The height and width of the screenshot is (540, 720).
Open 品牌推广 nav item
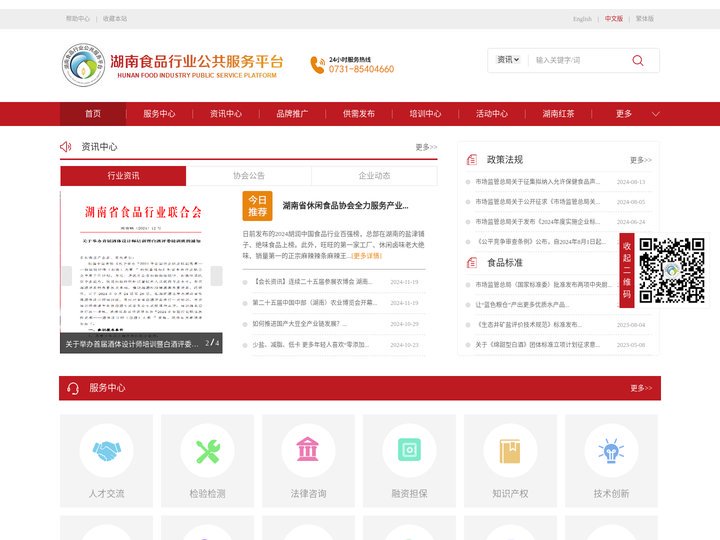click(292, 113)
